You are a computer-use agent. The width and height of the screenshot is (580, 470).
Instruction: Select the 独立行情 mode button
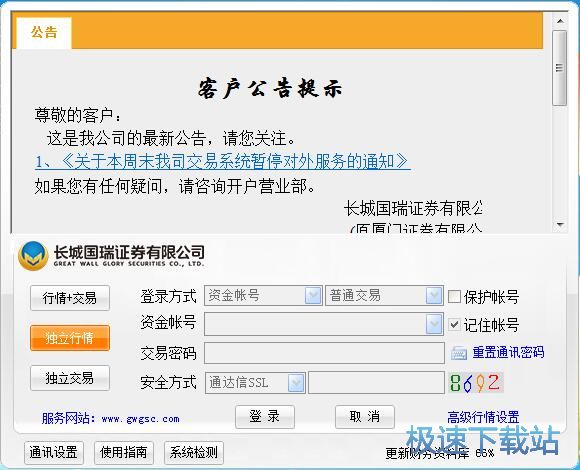(x=70, y=338)
